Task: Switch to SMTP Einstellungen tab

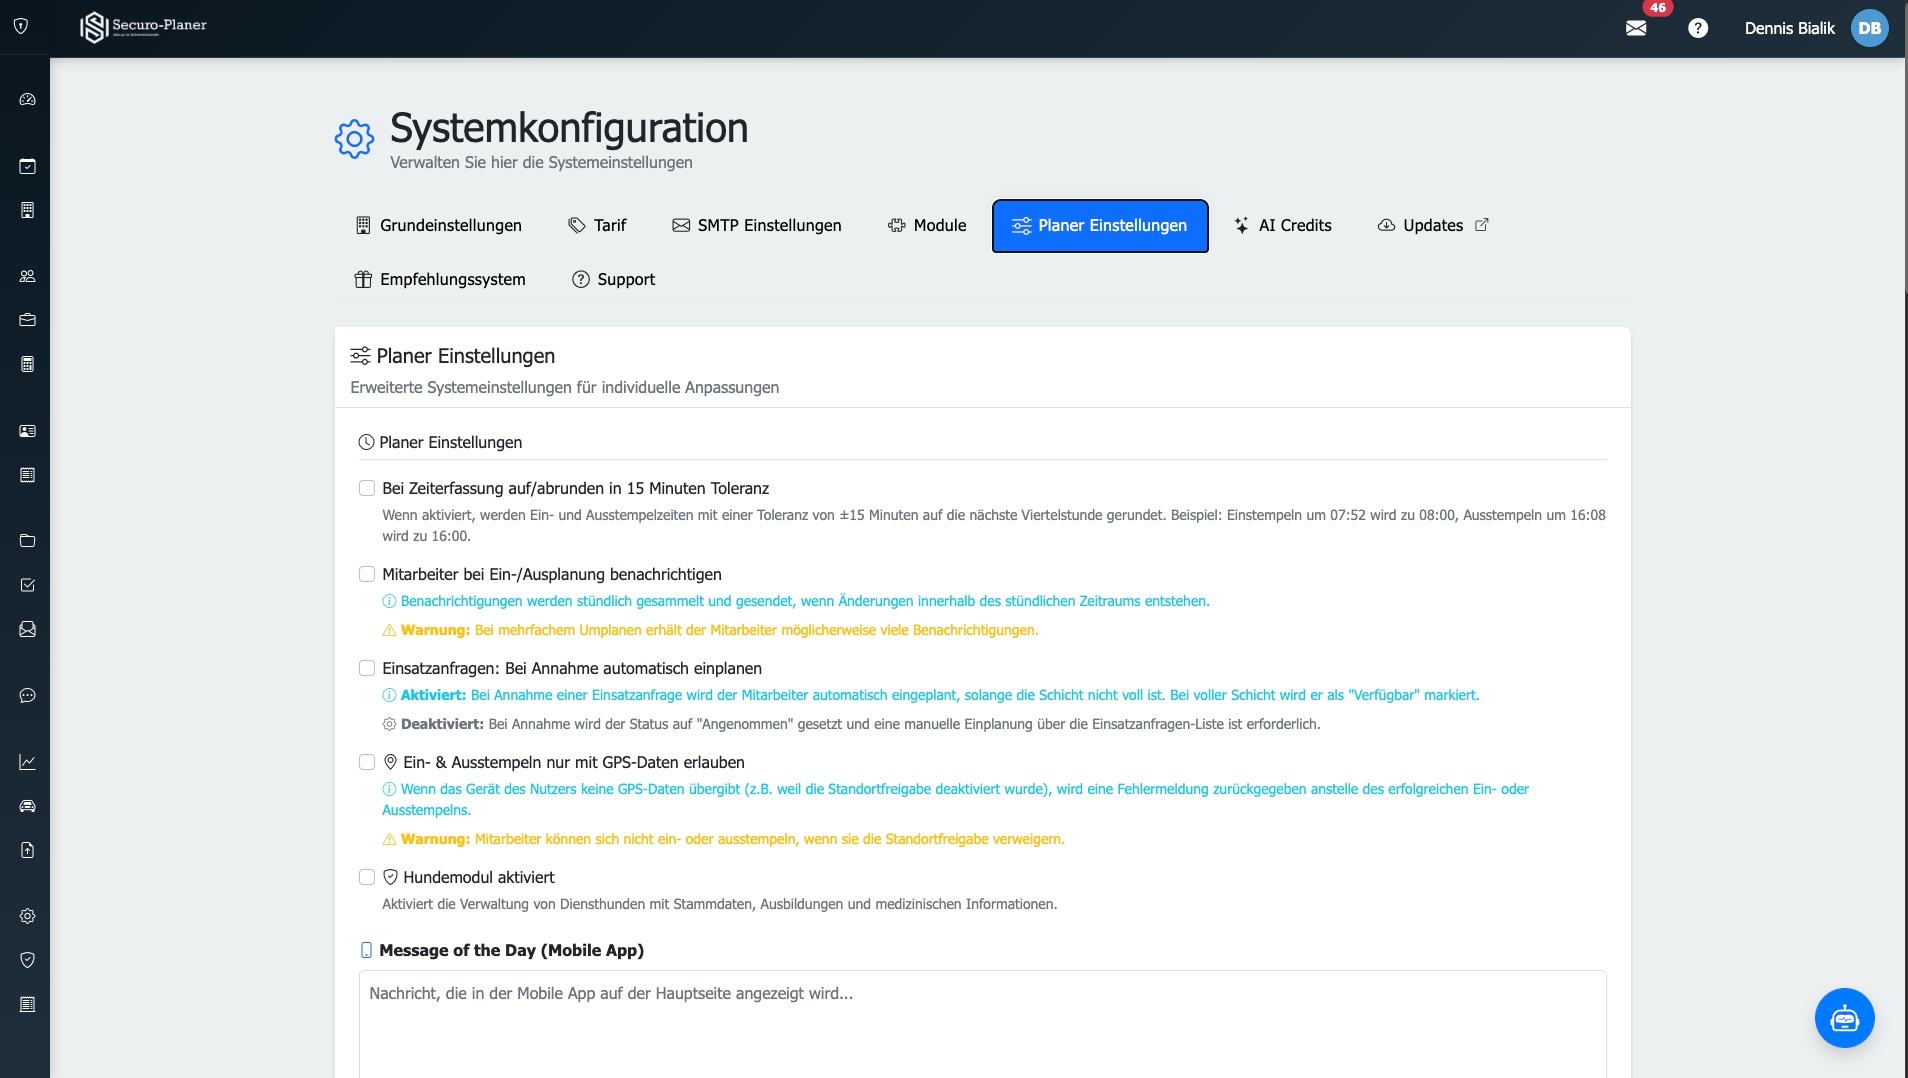Action: [757, 226]
